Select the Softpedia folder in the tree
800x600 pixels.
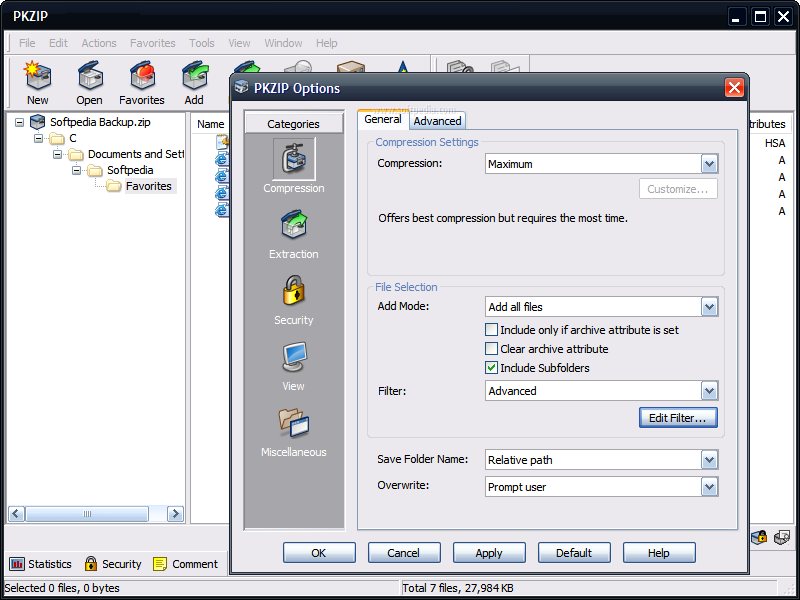coord(130,170)
